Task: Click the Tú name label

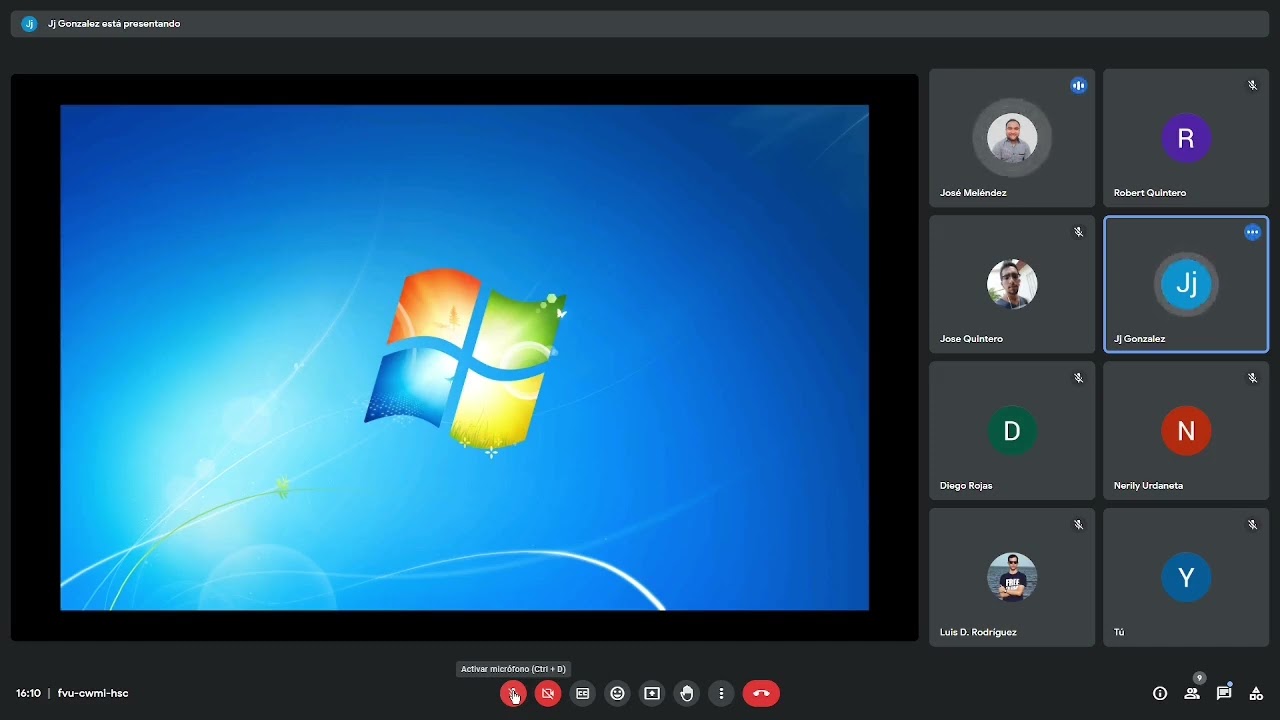Action: coord(1119,632)
